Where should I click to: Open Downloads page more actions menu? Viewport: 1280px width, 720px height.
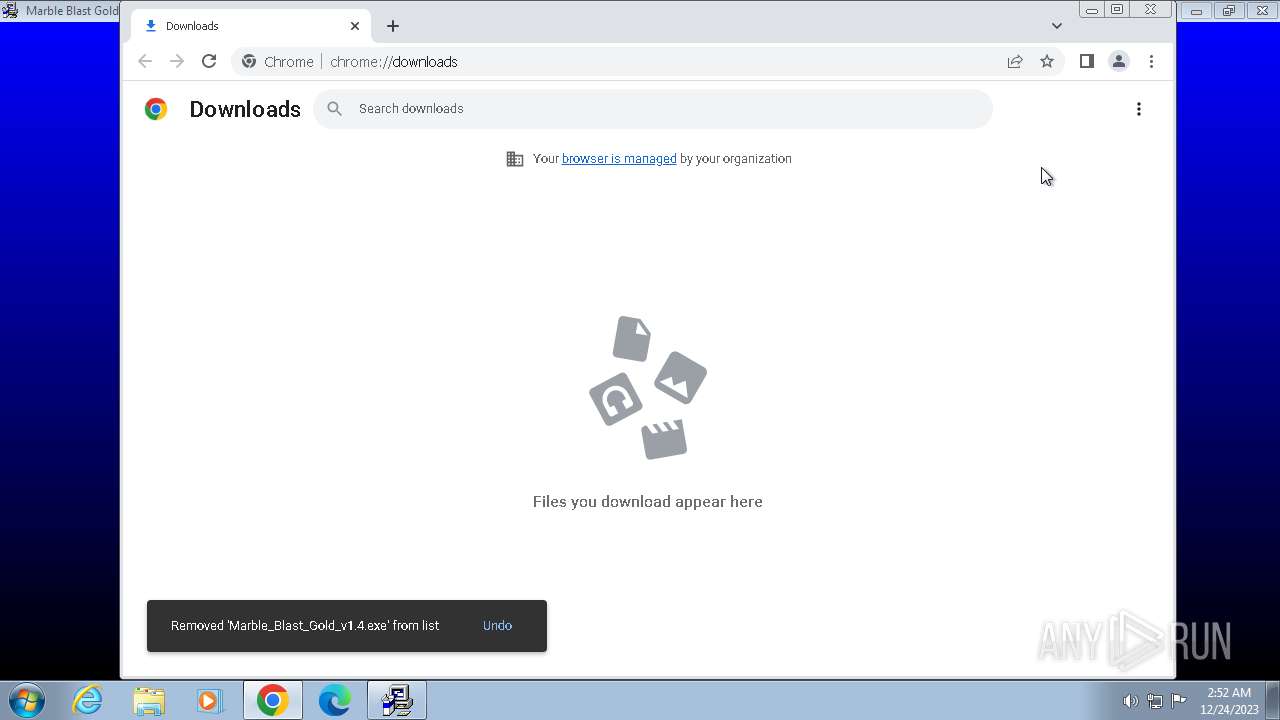(x=1139, y=109)
